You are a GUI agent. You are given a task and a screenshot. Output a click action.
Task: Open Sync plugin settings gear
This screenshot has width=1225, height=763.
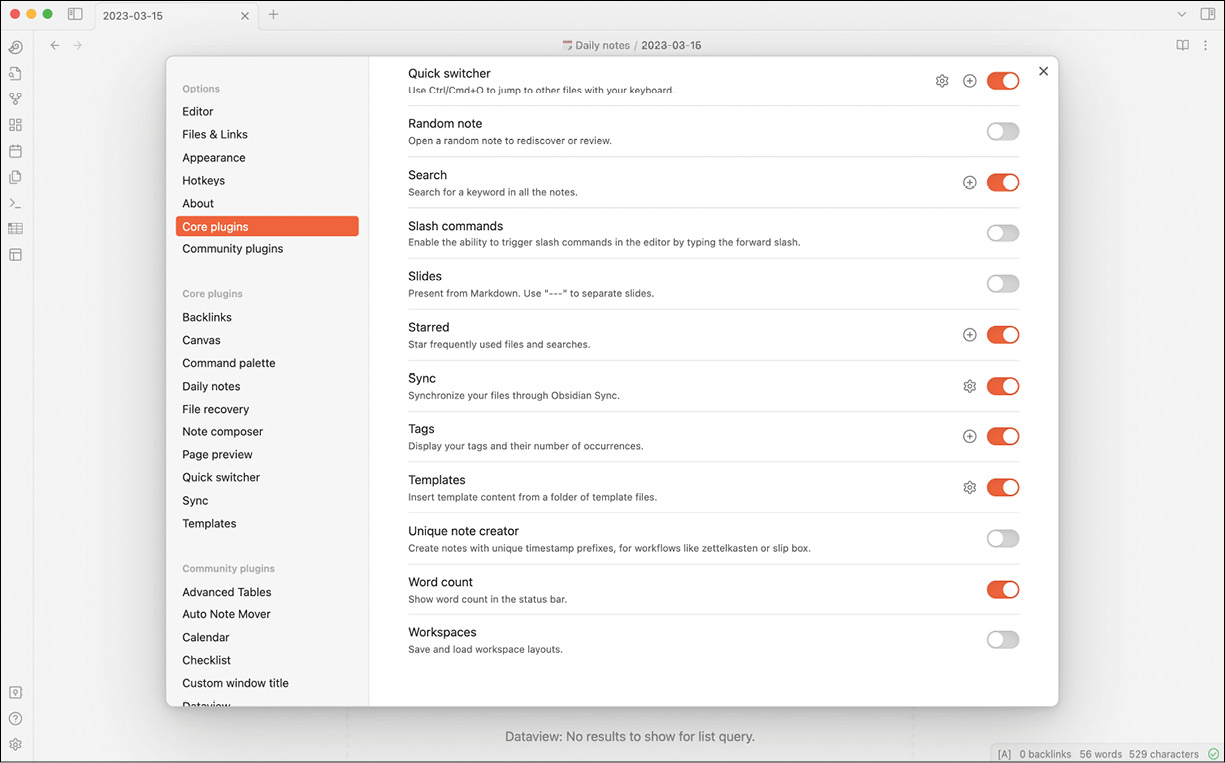969,386
